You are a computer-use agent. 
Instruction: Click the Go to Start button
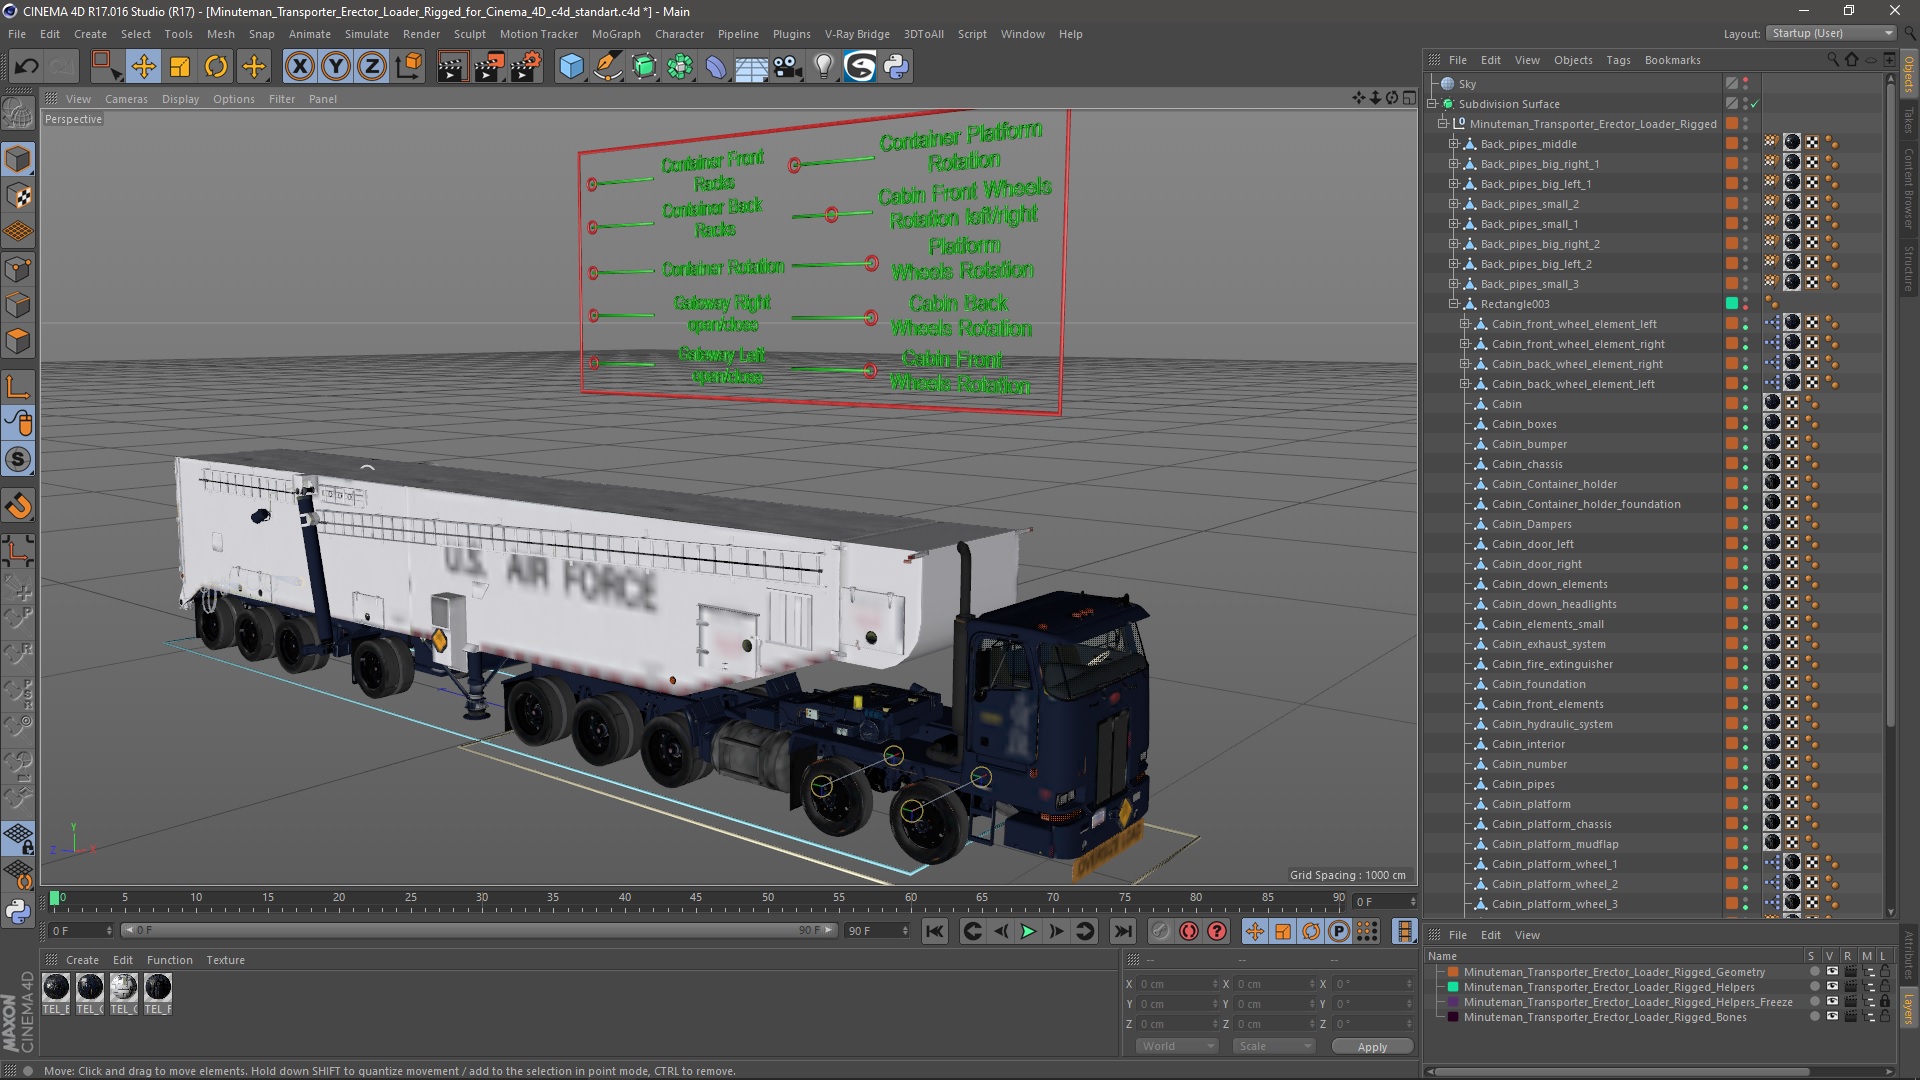[935, 931]
